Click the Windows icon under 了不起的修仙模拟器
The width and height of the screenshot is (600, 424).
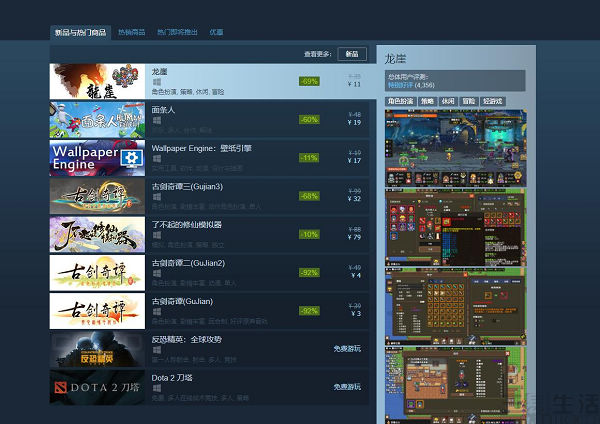(x=157, y=235)
